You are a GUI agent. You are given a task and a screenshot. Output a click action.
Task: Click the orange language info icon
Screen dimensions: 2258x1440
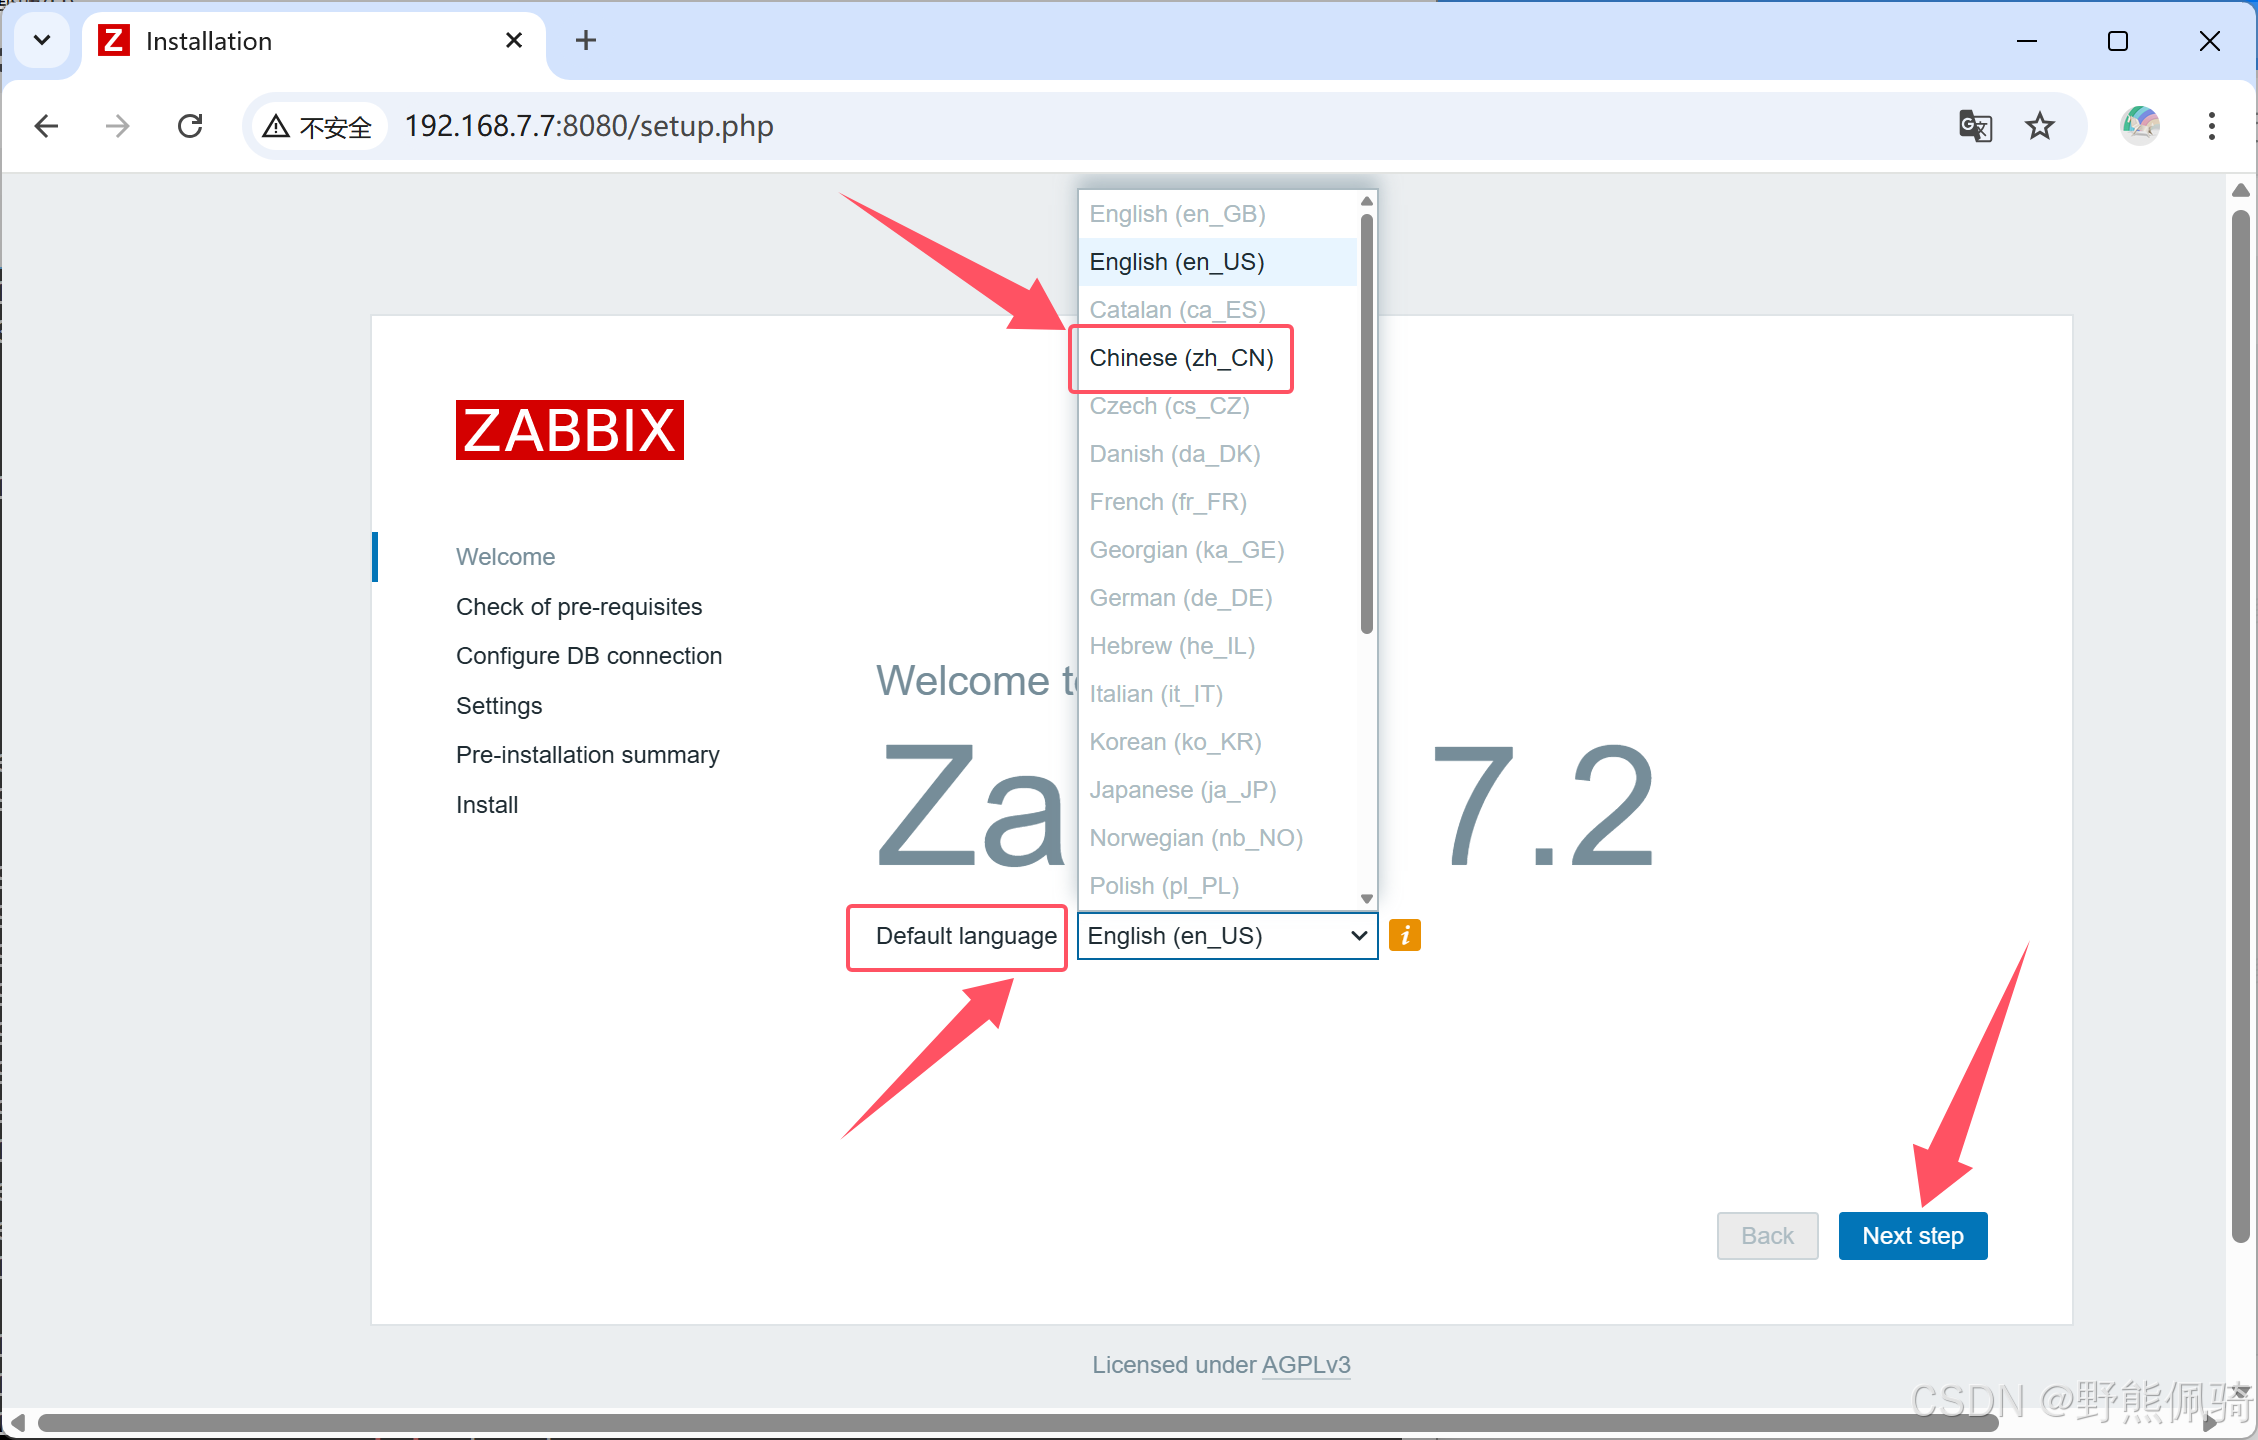point(1404,935)
